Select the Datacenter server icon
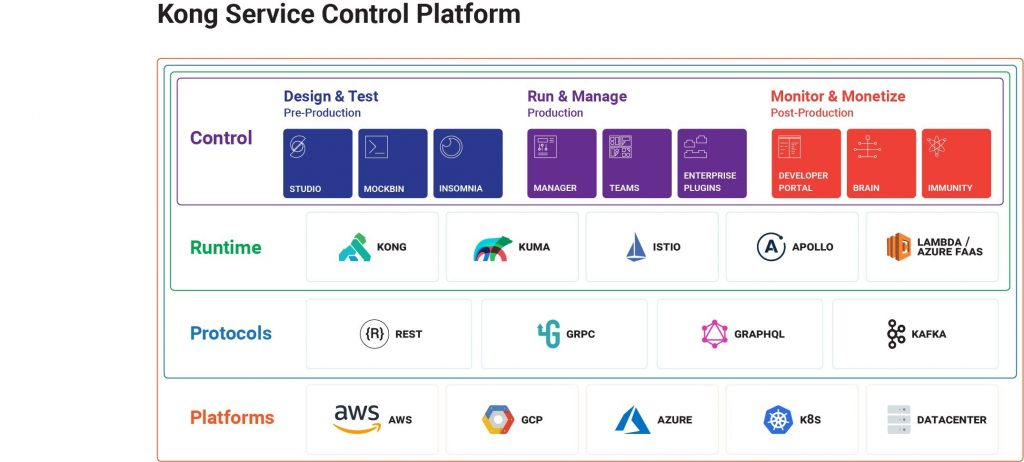The height and width of the screenshot is (462, 1024). tap(899, 420)
